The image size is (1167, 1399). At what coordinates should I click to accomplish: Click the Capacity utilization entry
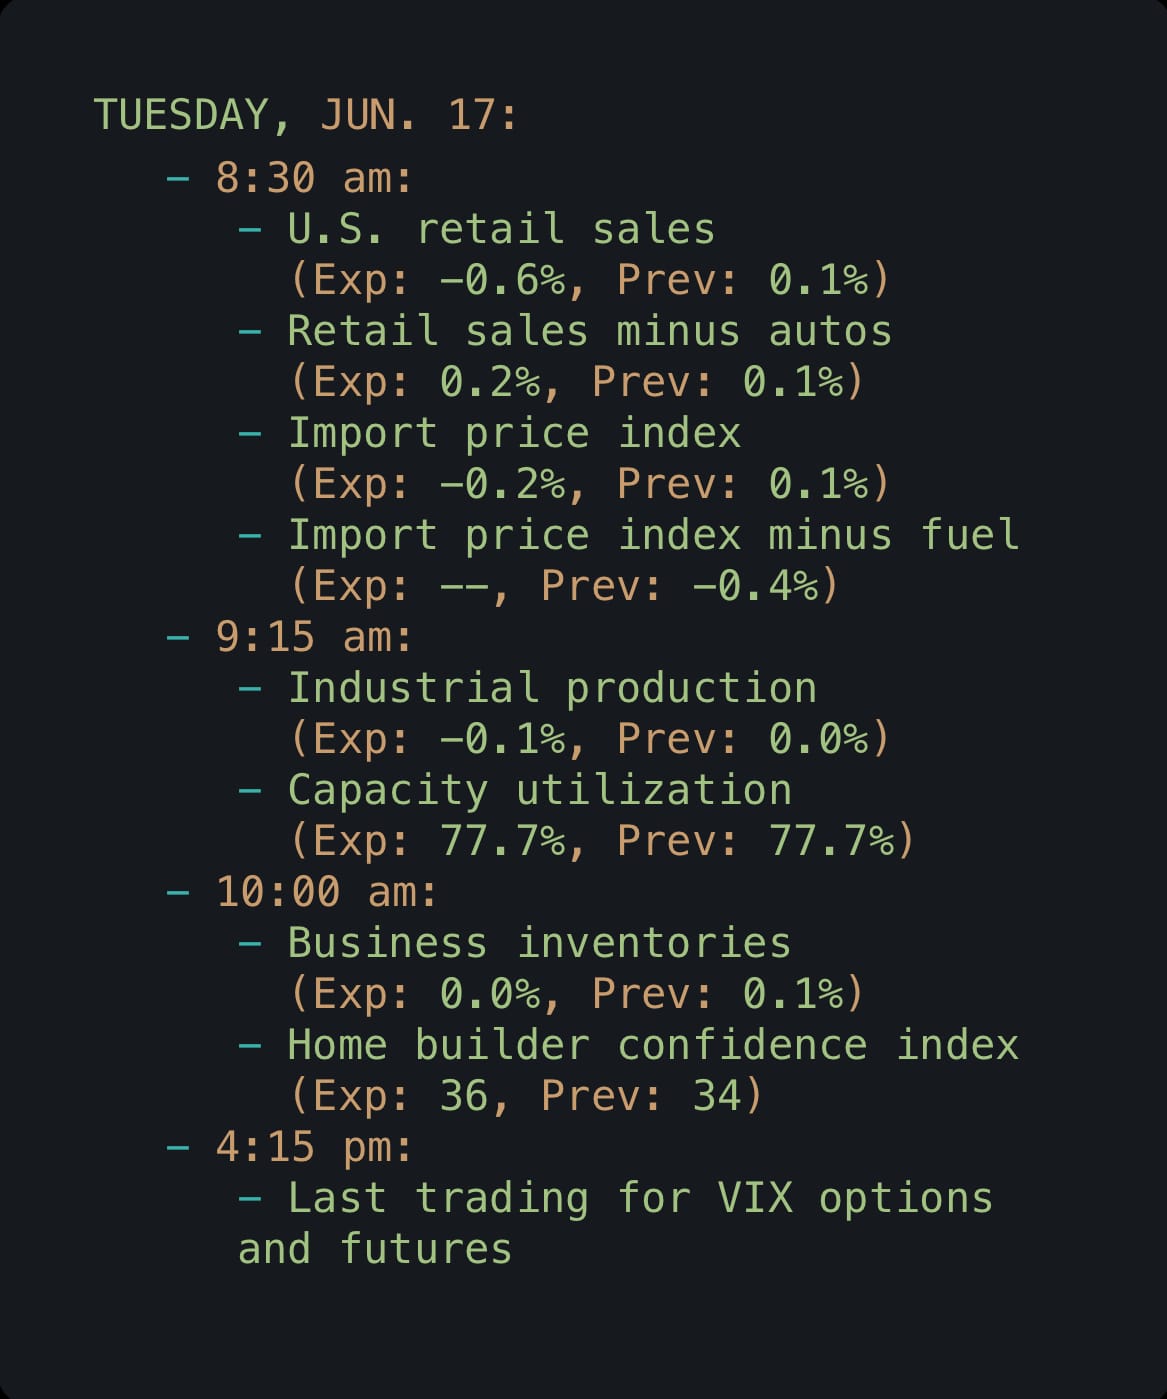pos(540,790)
